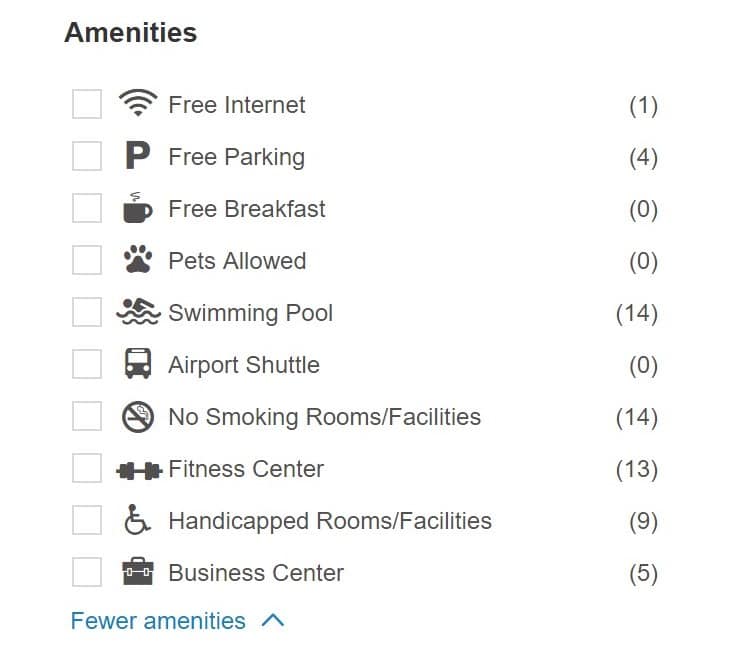This screenshot has height=651, width=753.
Task: Click the coffee cup Free Breakfast icon
Action: pyautogui.click(x=137, y=207)
